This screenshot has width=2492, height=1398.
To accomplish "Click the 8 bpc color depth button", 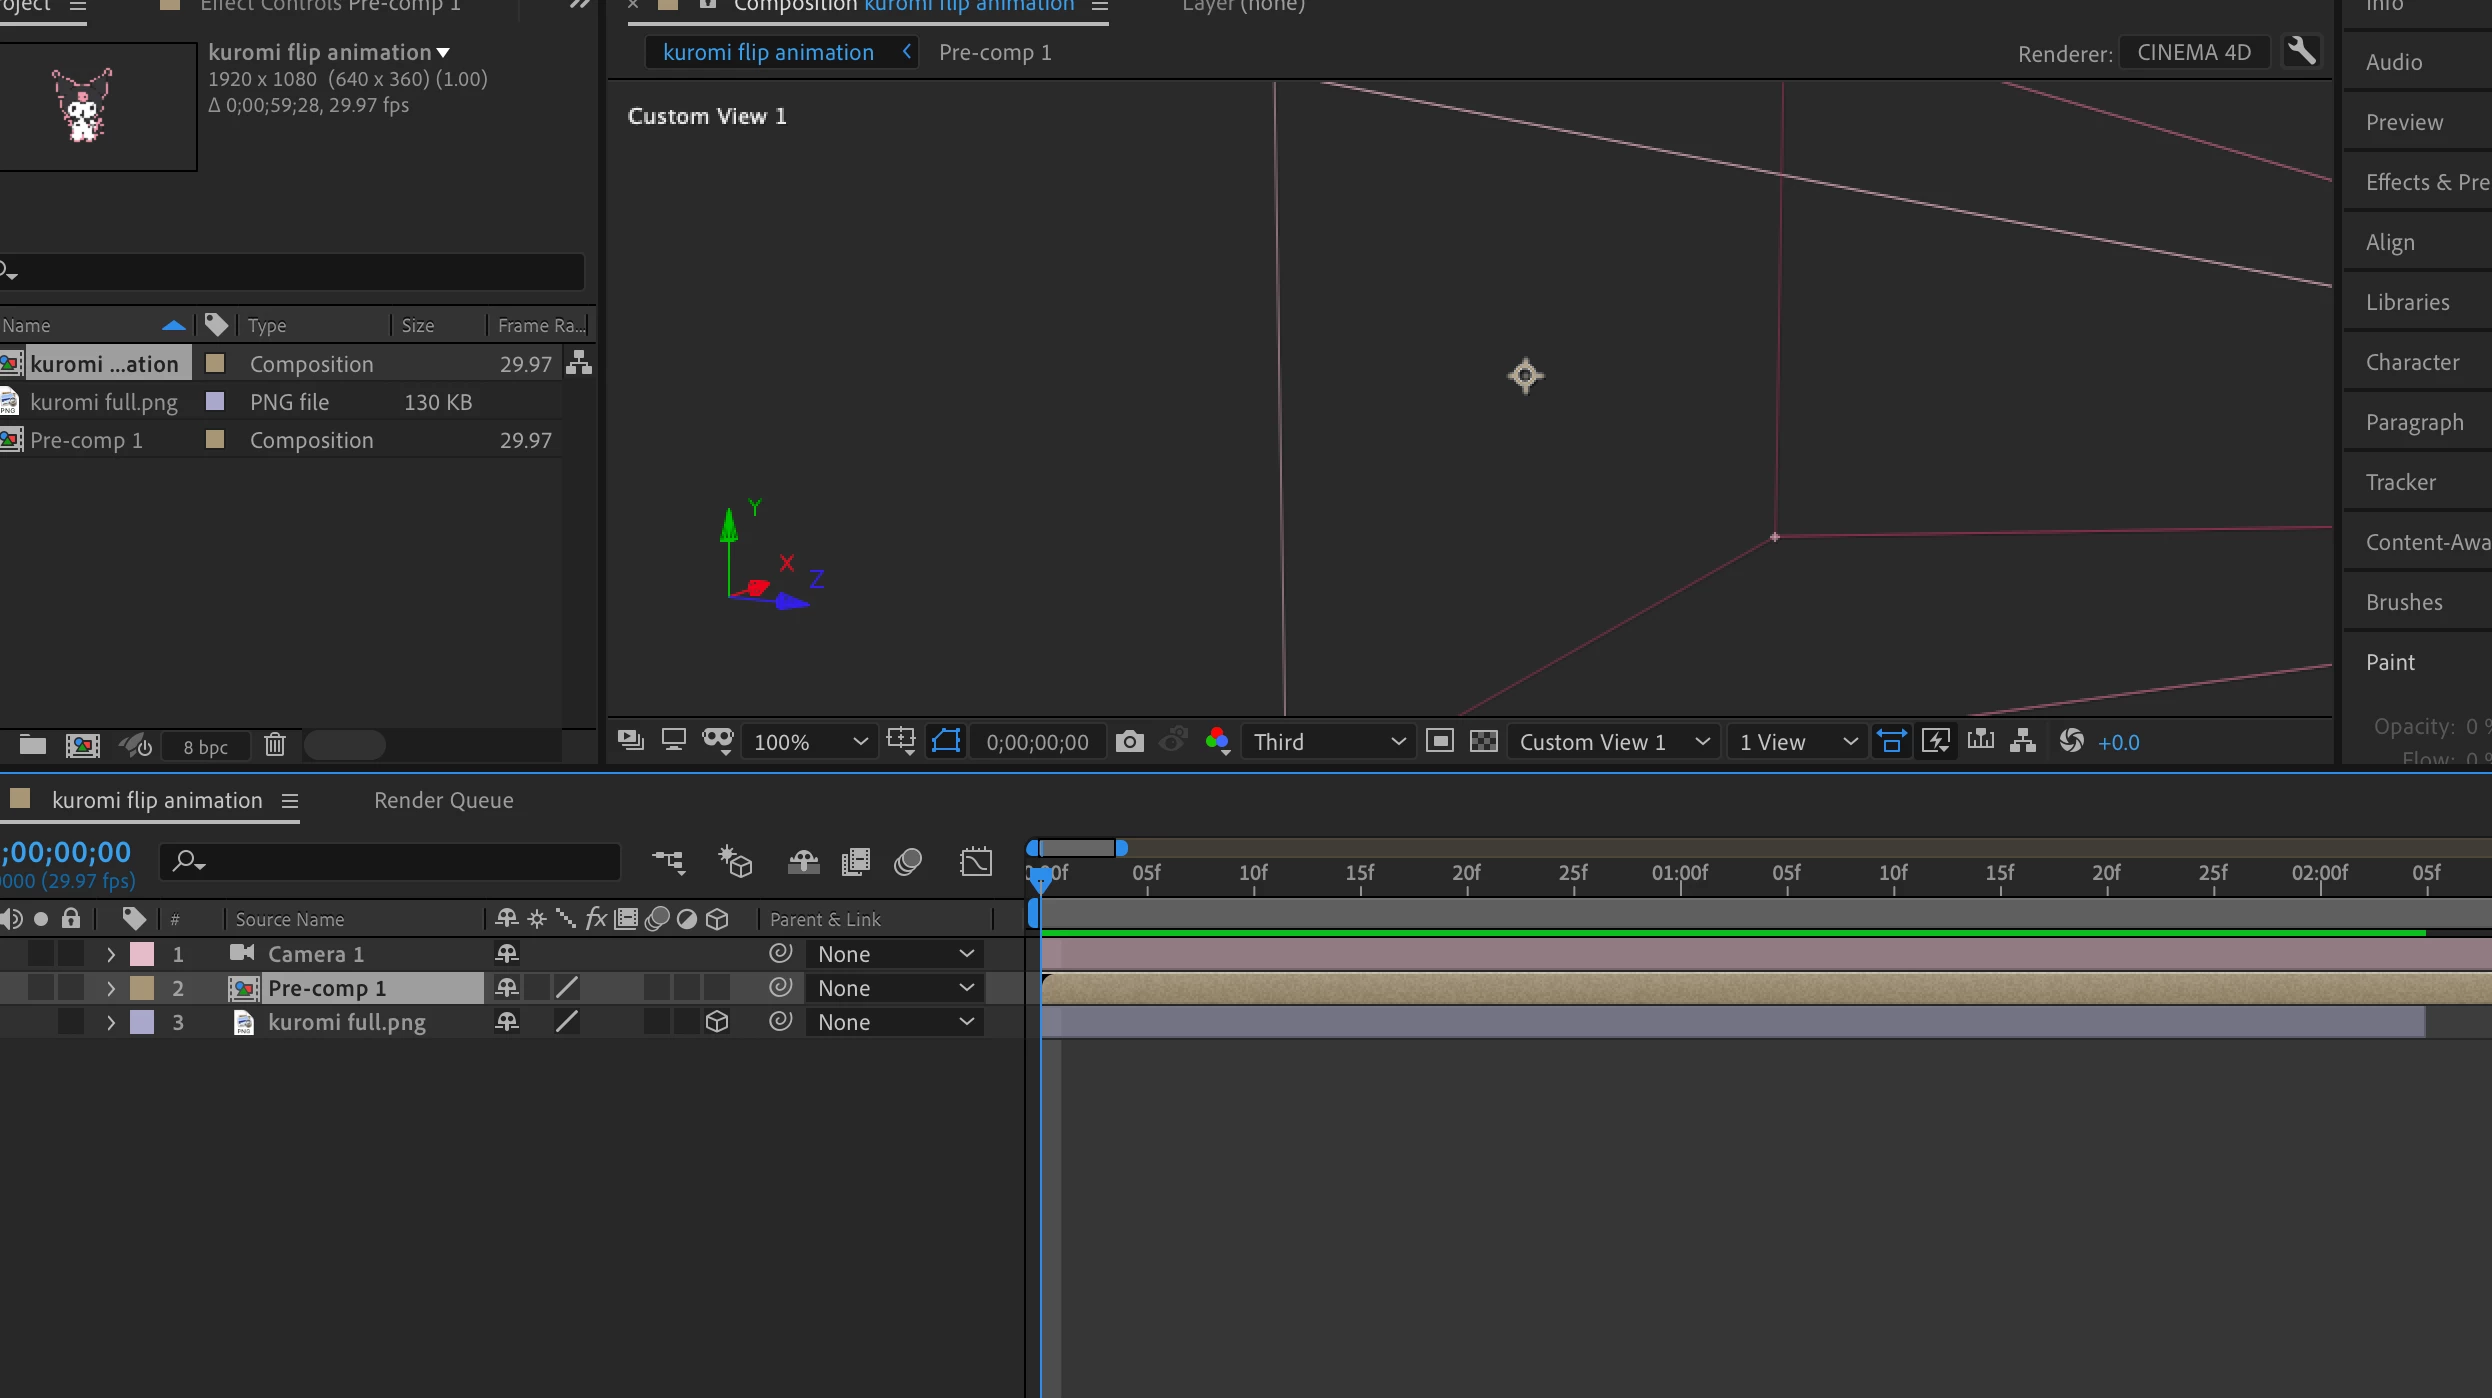I will click(x=205, y=746).
